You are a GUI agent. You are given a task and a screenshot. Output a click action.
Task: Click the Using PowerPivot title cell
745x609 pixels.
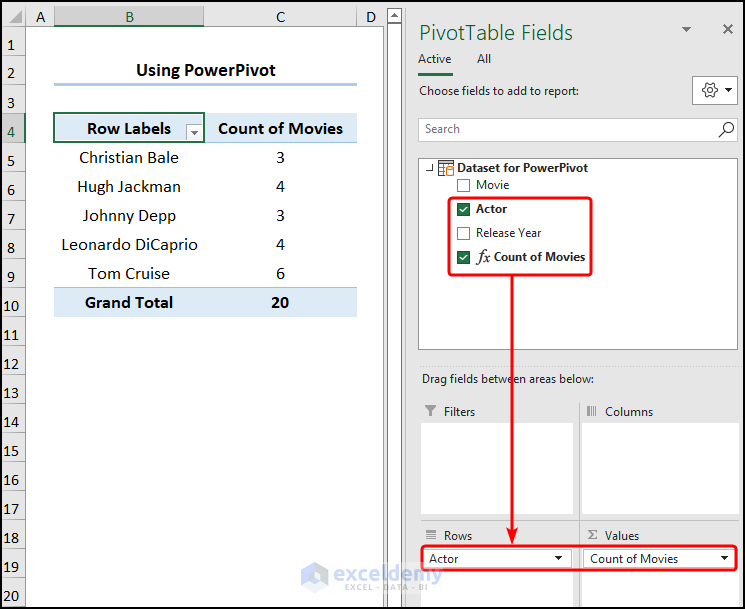[x=205, y=70]
